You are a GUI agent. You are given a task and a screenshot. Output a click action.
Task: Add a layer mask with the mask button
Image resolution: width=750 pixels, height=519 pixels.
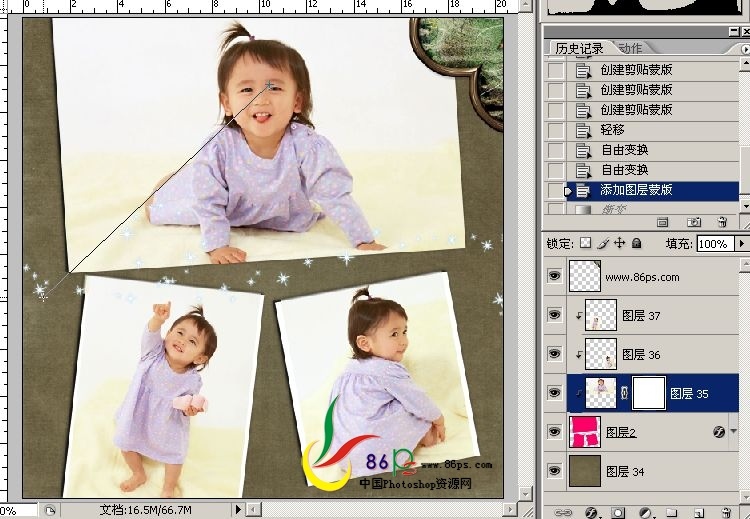coord(618,513)
